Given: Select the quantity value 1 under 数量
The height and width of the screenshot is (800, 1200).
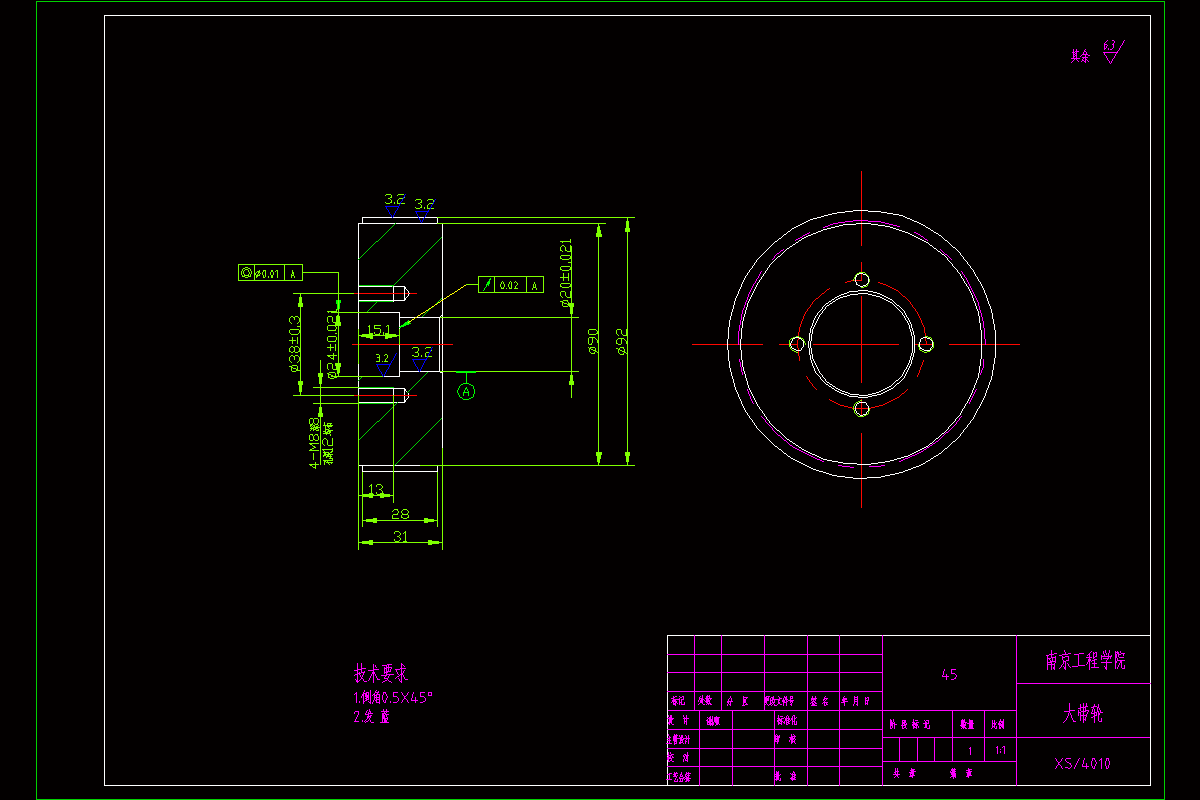Looking at the screenshot, I should coord(969,750).
